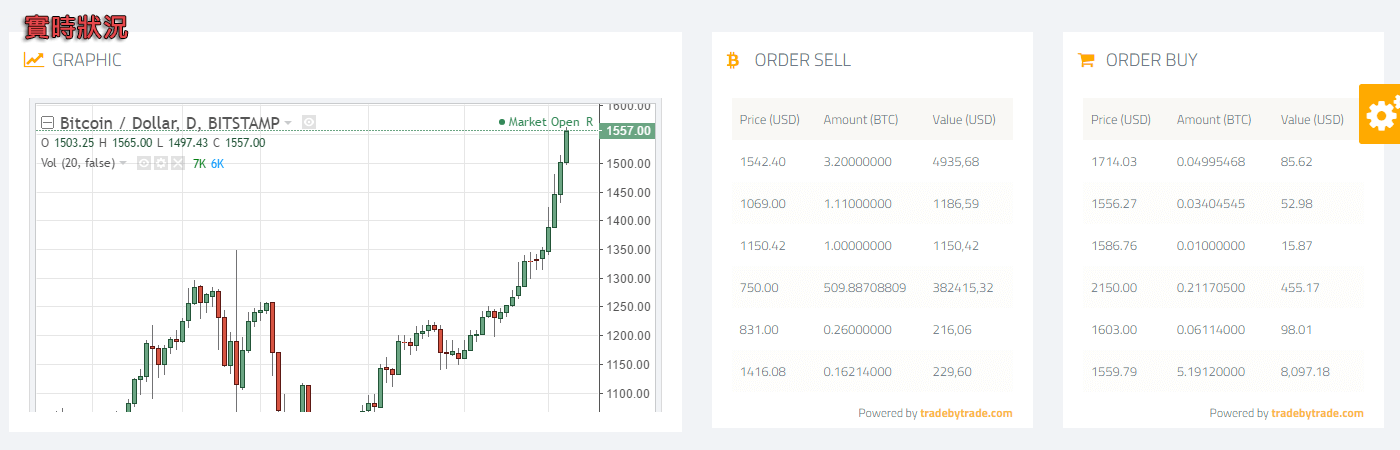The width and height of the screenshot is (1400, 450).
Task: Click the chart line icon beside GRAPHIC
Action: point(34,60)
